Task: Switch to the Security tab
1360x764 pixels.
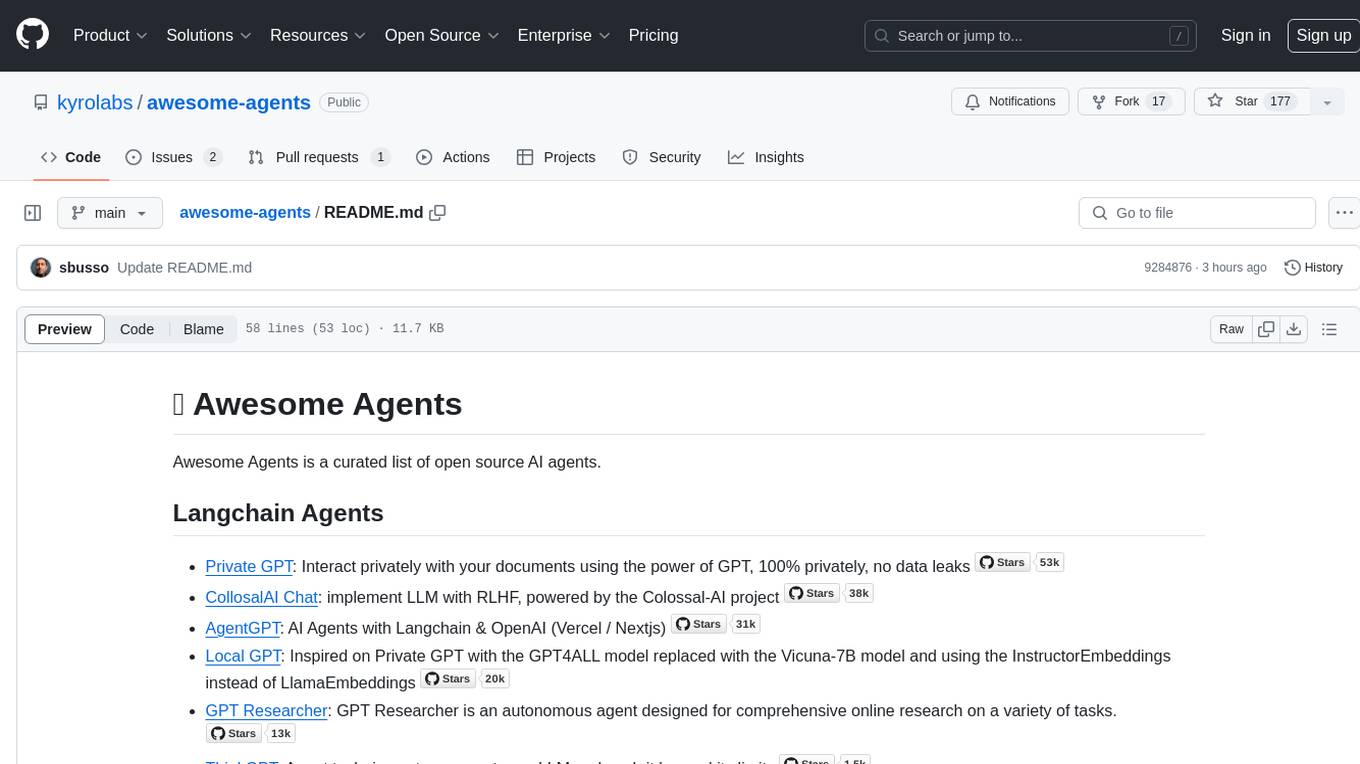Action: 662,157
